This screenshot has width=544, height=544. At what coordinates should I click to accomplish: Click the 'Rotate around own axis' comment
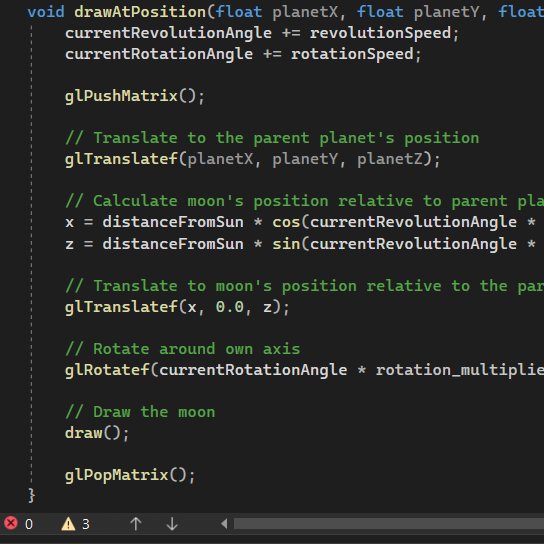pyautogui.click(x=182, y=349)
